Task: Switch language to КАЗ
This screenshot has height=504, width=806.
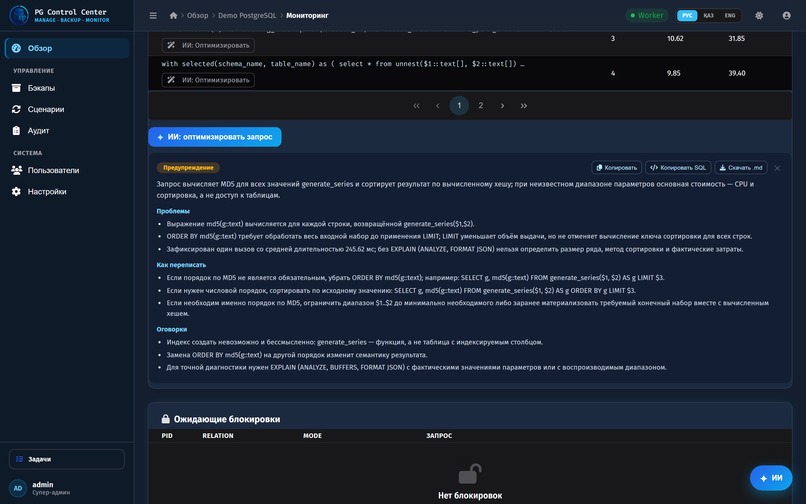Action: click(708, 15)
